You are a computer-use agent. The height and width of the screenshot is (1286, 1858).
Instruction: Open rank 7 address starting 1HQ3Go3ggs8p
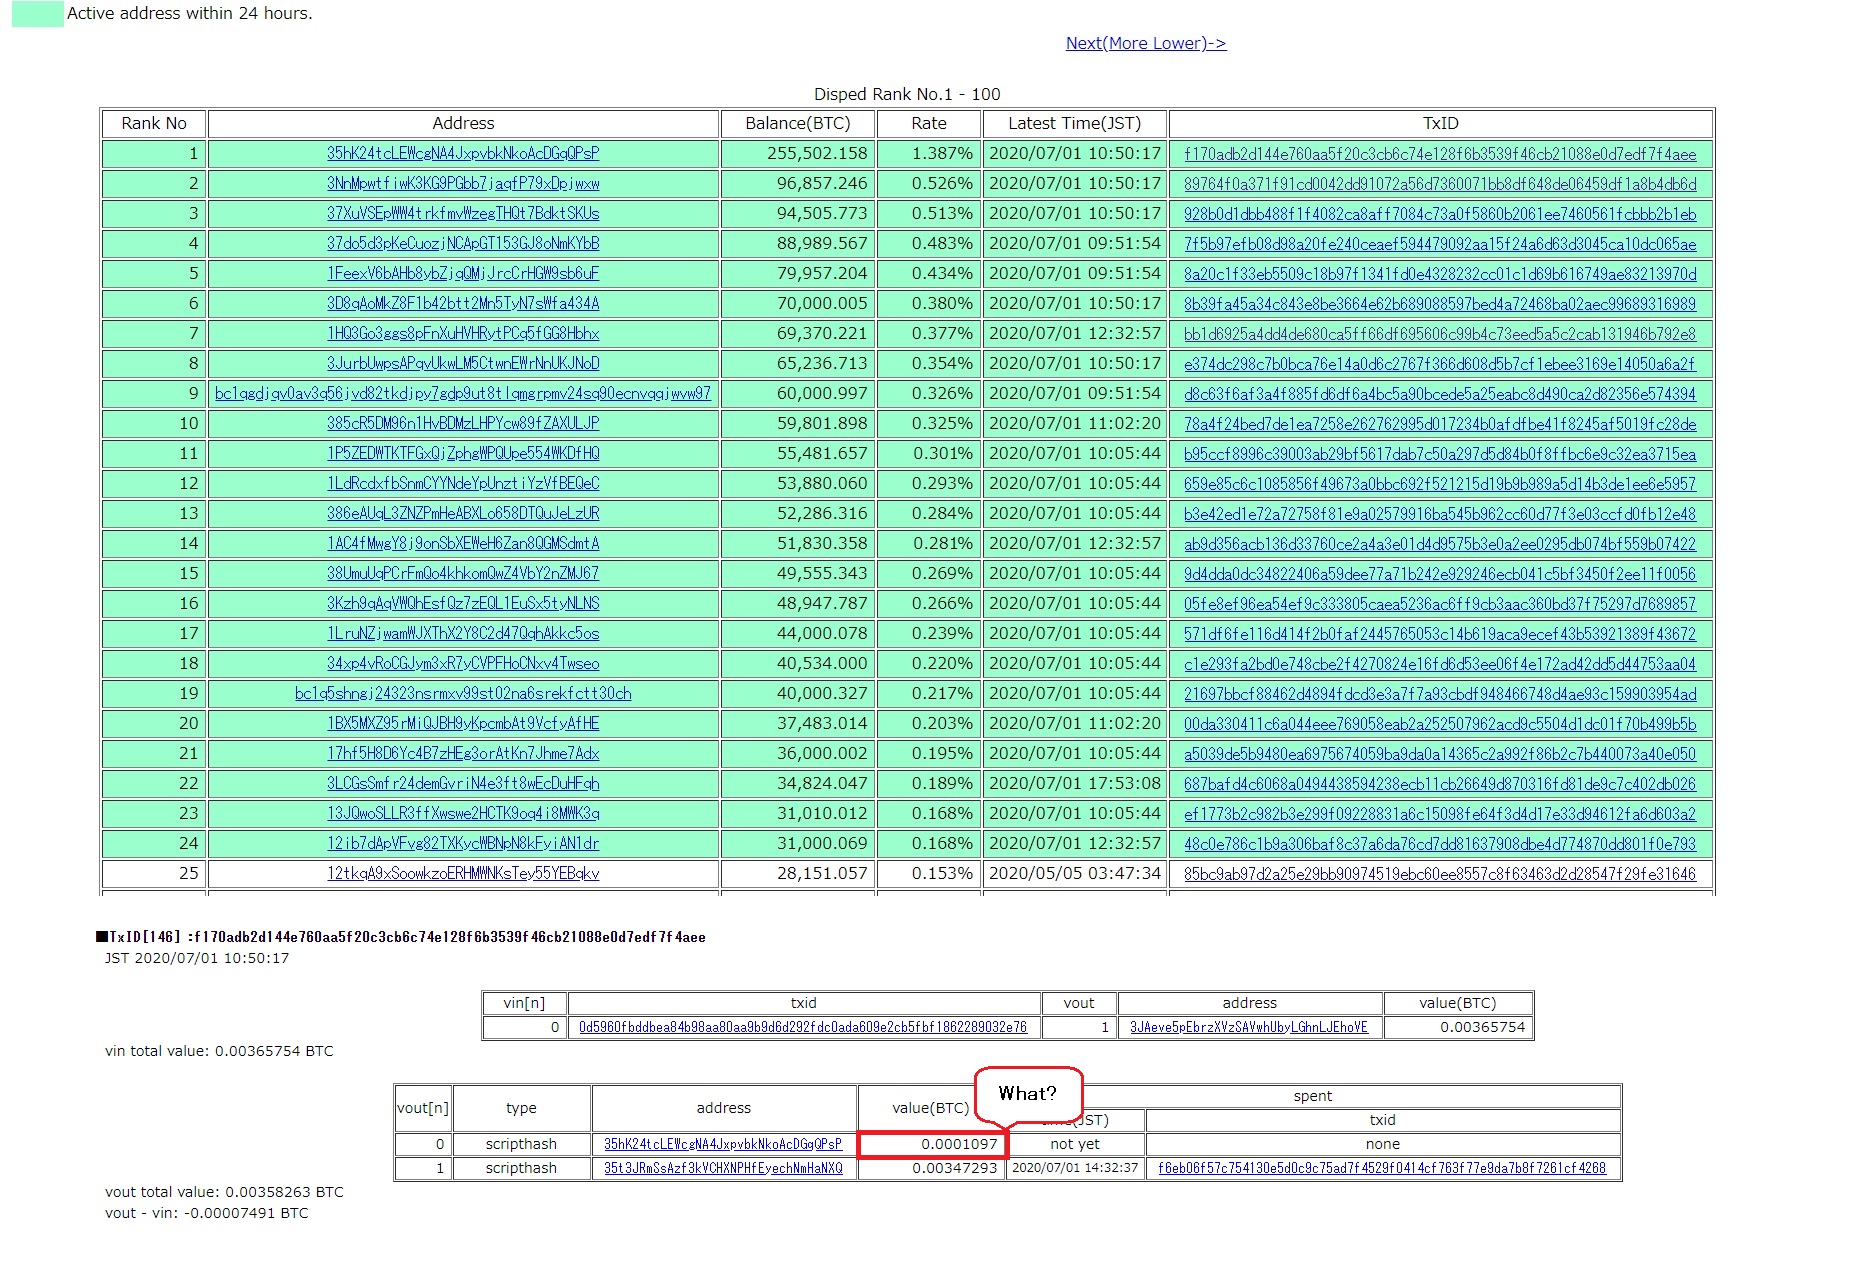tap(463, 333)
